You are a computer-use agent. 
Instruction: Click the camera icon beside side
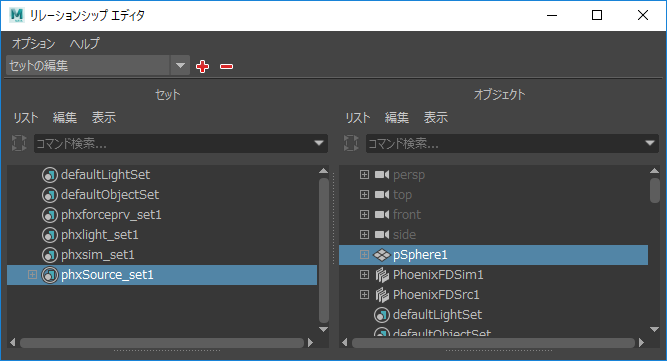(382, 234)
